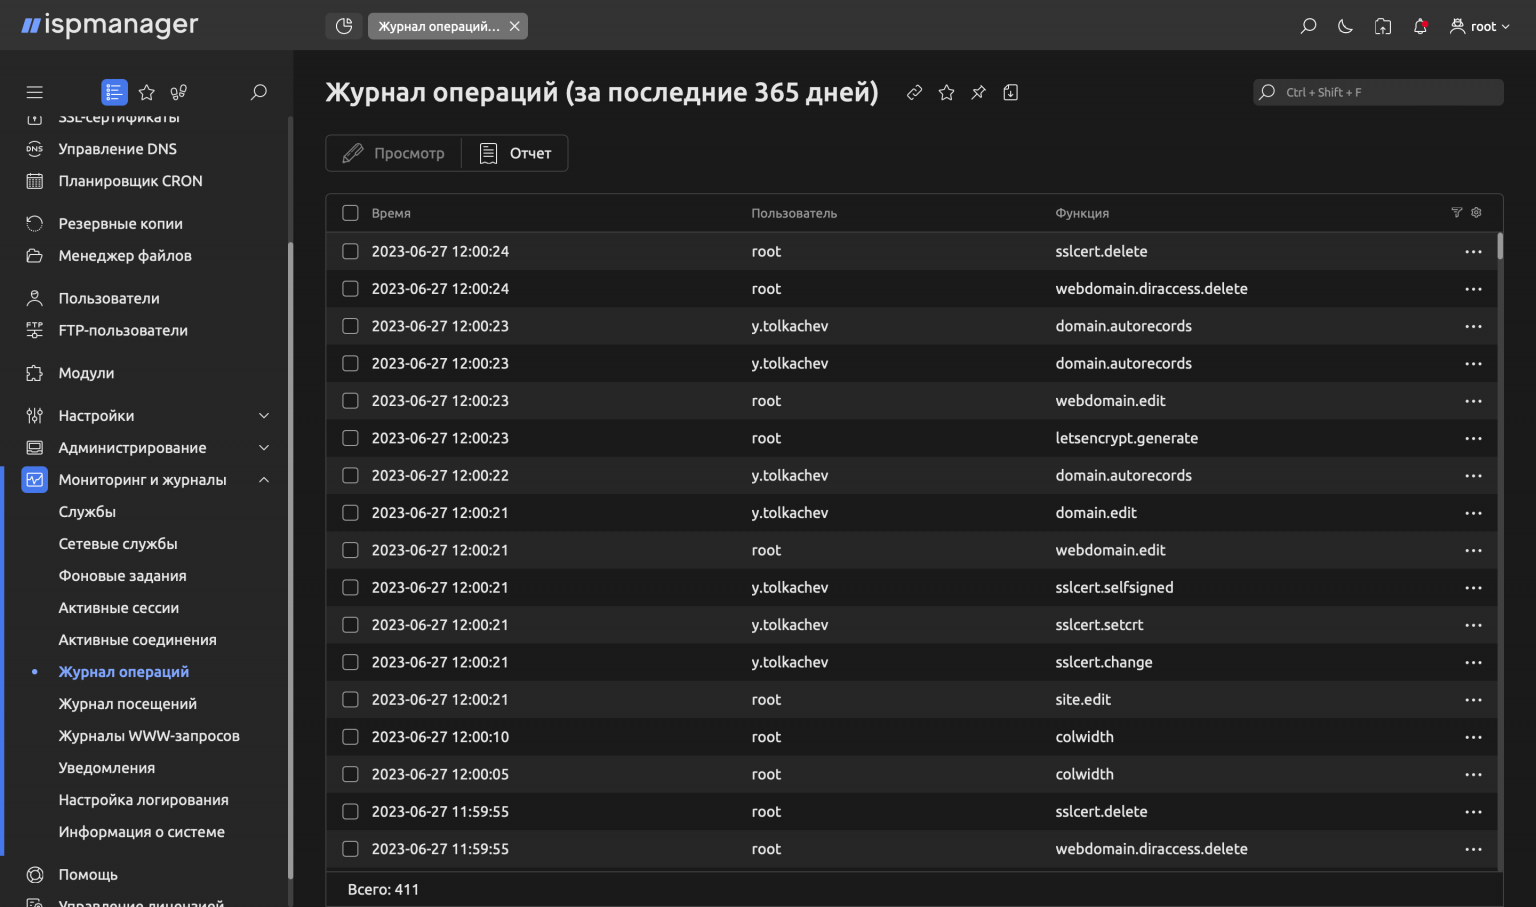Tick the checkbox for letsencrypt.generate entry
The width and height of the screenshot is (1536, 907).
350,437
